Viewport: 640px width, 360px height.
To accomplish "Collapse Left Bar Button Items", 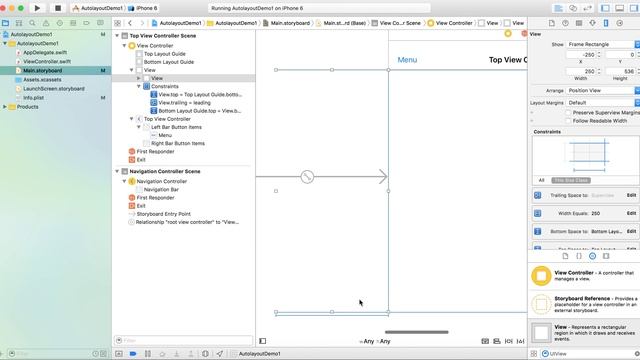I will click(x=139, y=127).
